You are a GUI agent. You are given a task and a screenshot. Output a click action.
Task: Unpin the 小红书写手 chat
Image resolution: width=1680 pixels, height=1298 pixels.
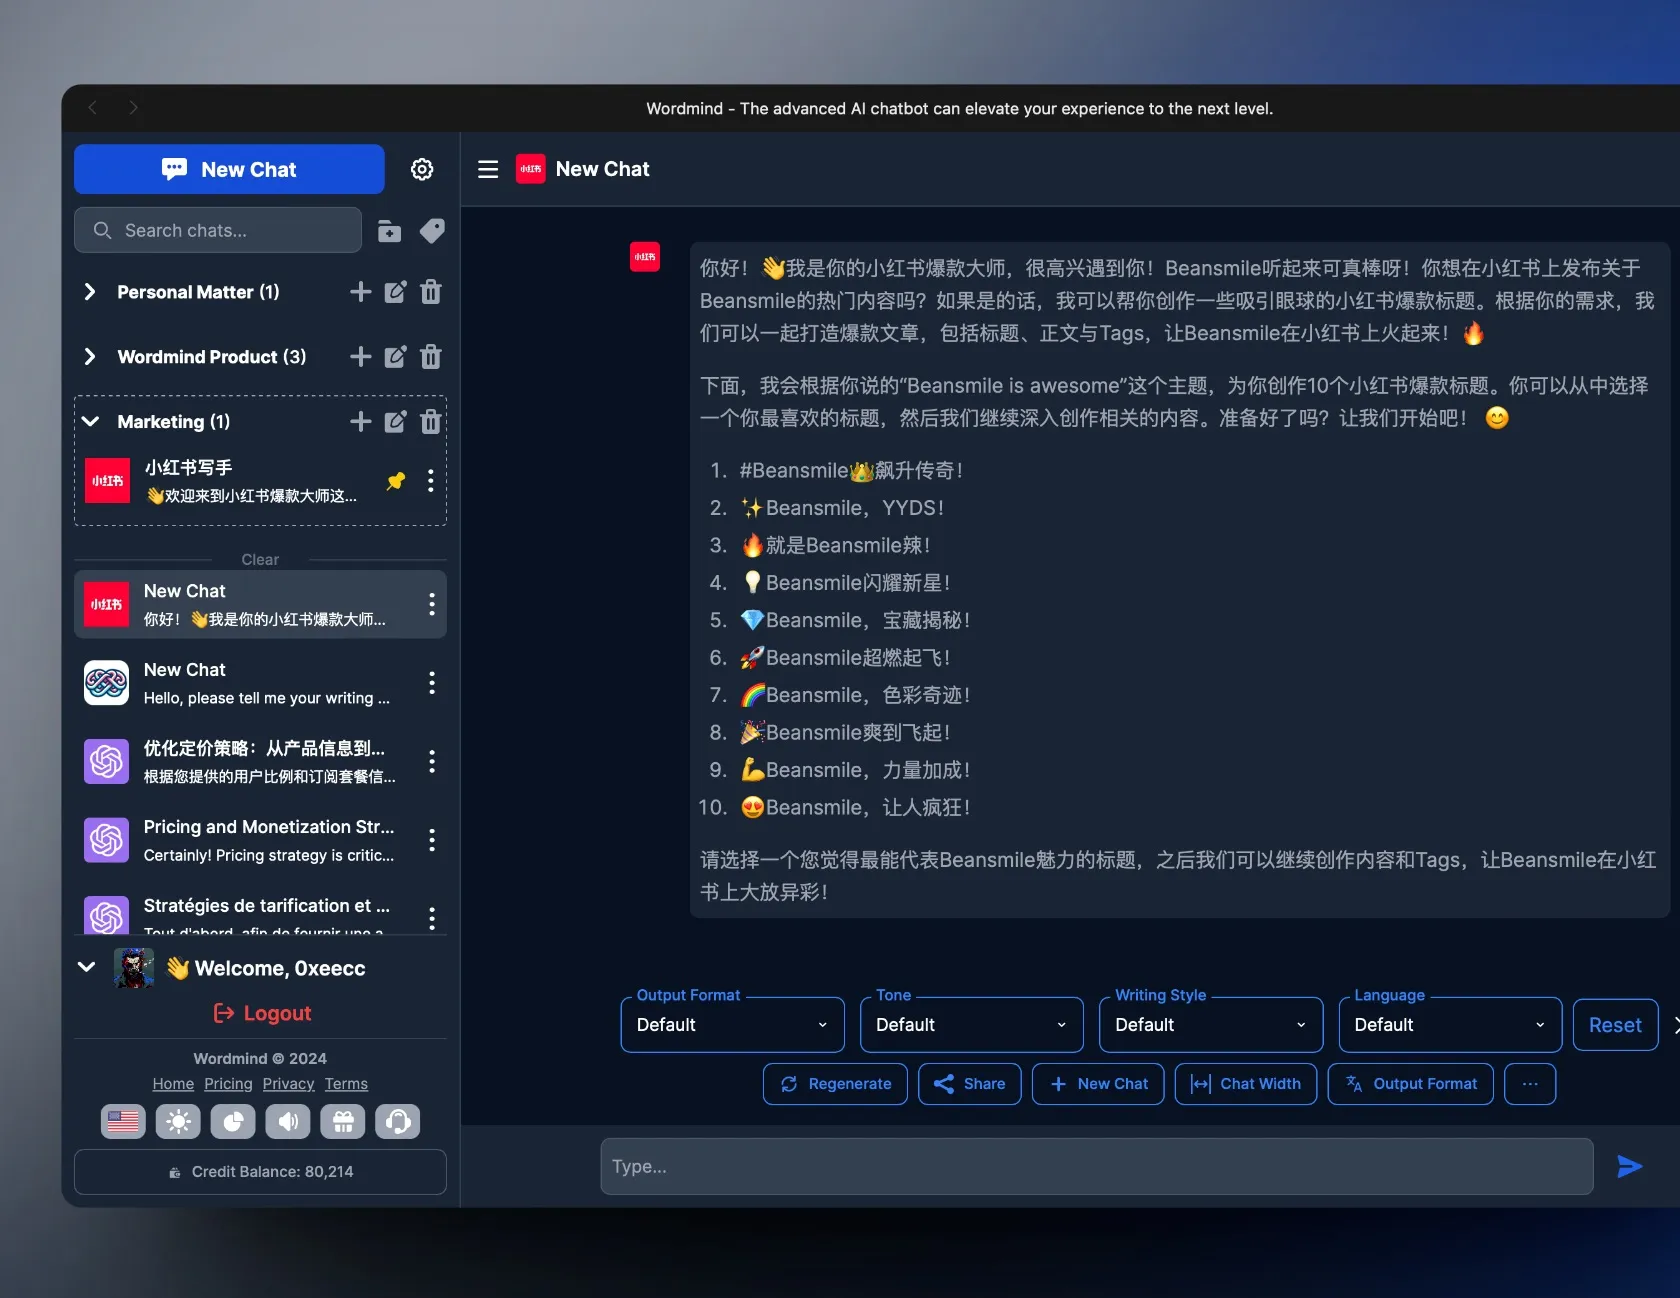(396, 481)
